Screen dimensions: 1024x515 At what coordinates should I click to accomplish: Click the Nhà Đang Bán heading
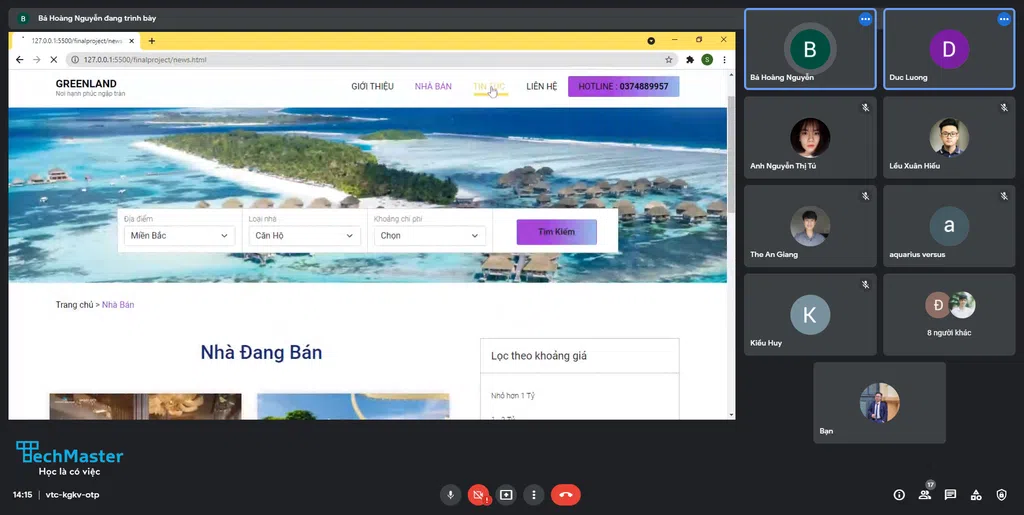[x=261, y=353]
